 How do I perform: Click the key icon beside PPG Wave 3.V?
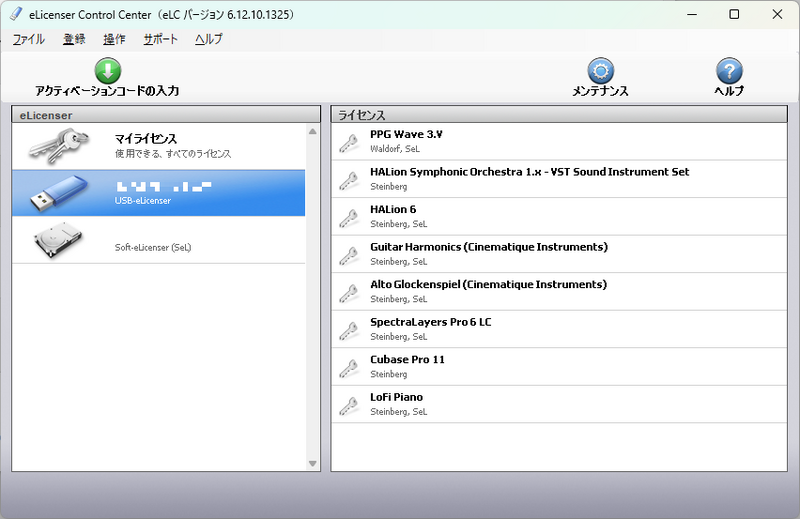tap(349, 143)
